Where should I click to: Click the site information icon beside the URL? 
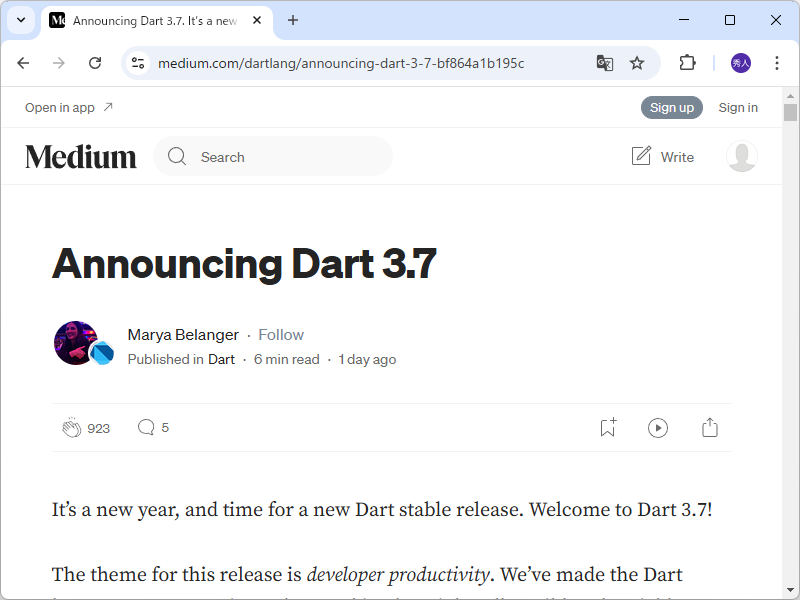pyautogui.click(x=137, y=62)
